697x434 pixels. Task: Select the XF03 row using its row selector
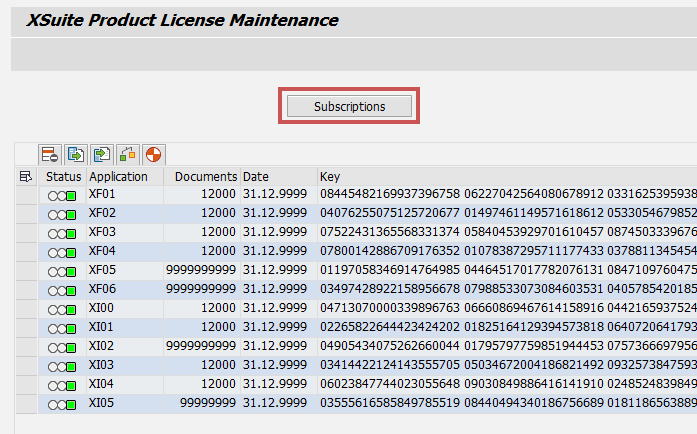coord(26,233)
